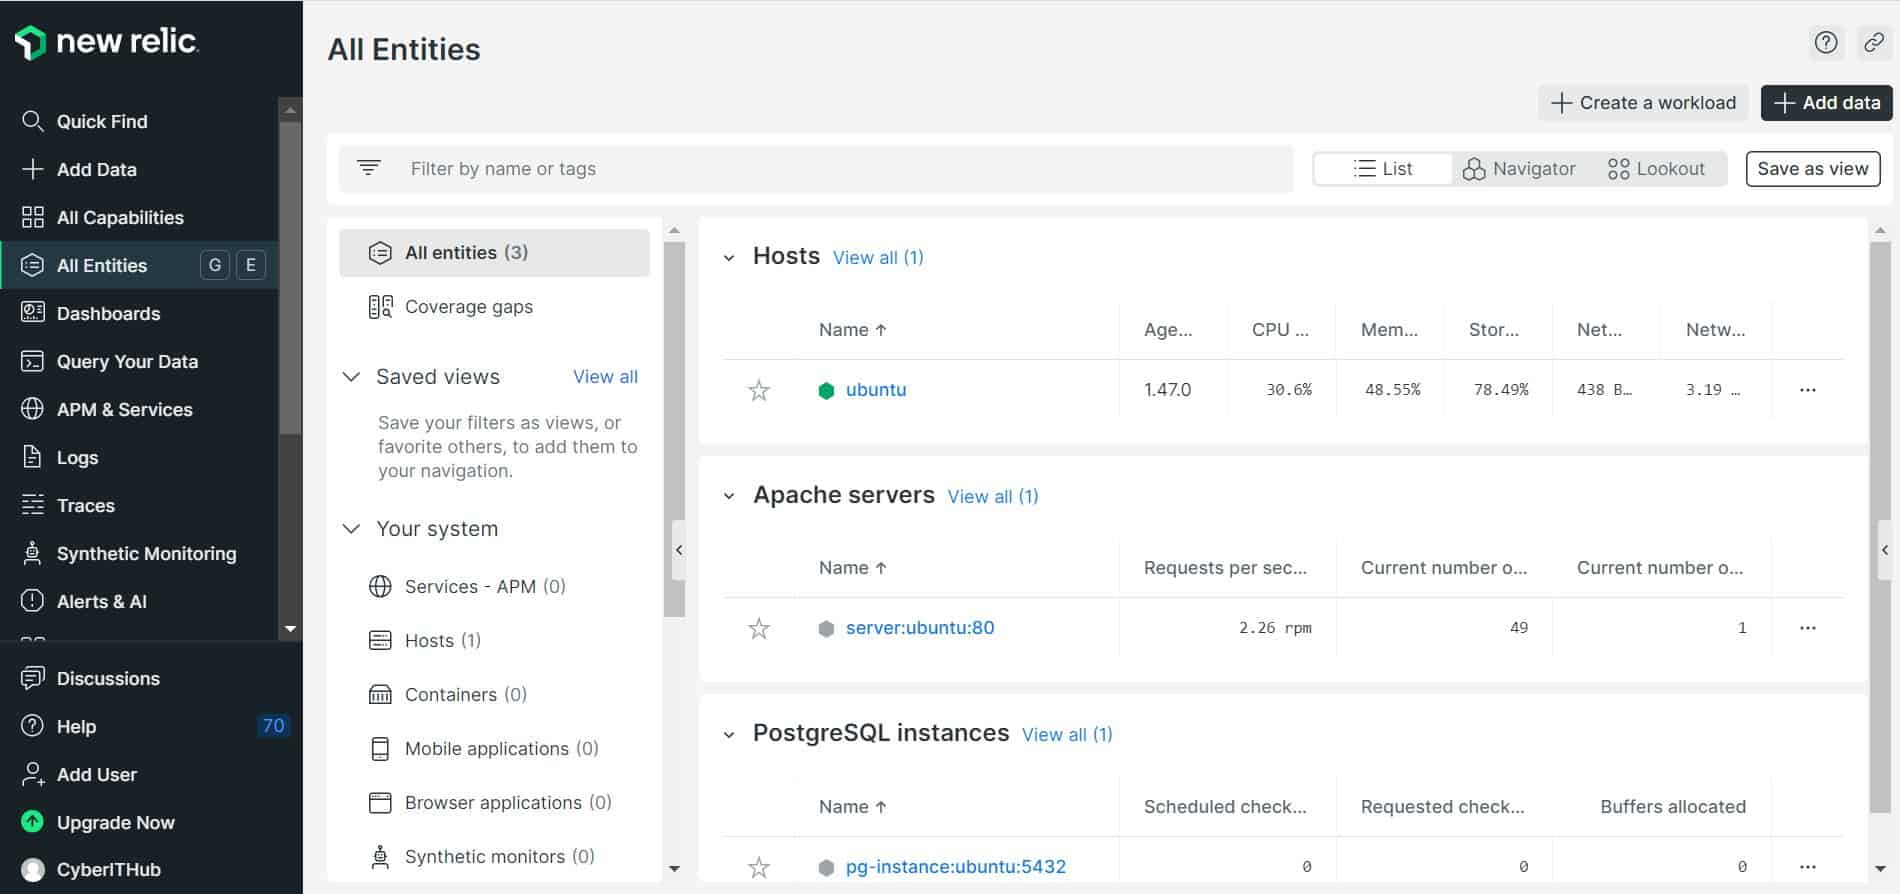
Task: Select Mobile applications (0)
Action: click(x=501, y=748)
